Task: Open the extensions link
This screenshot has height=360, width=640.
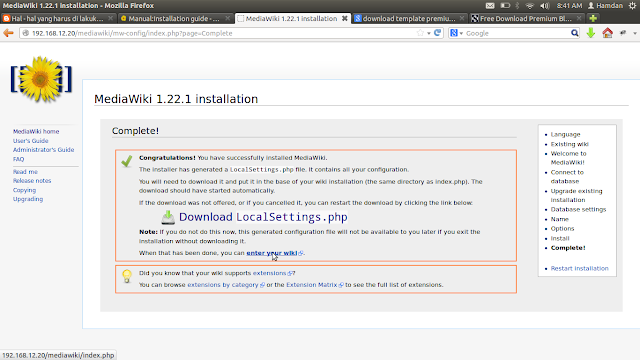Action: (269, 273)
